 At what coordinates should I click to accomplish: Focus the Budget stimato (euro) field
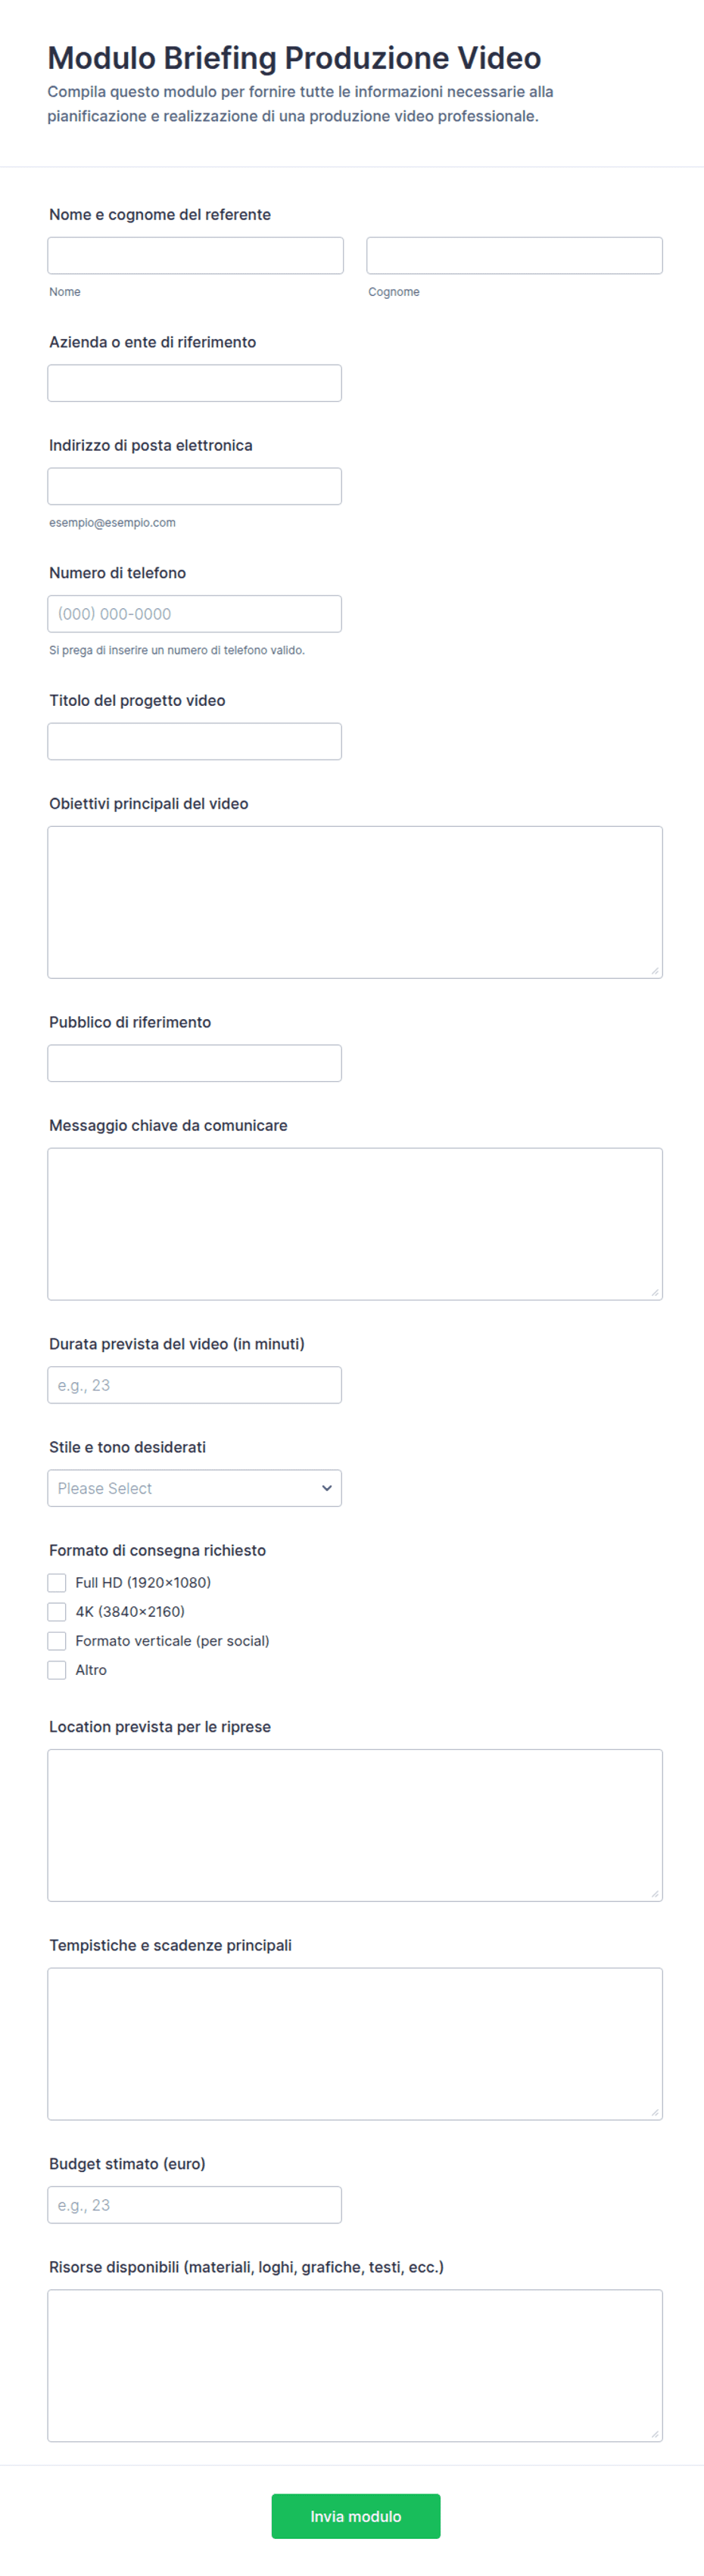point(194,2205)
